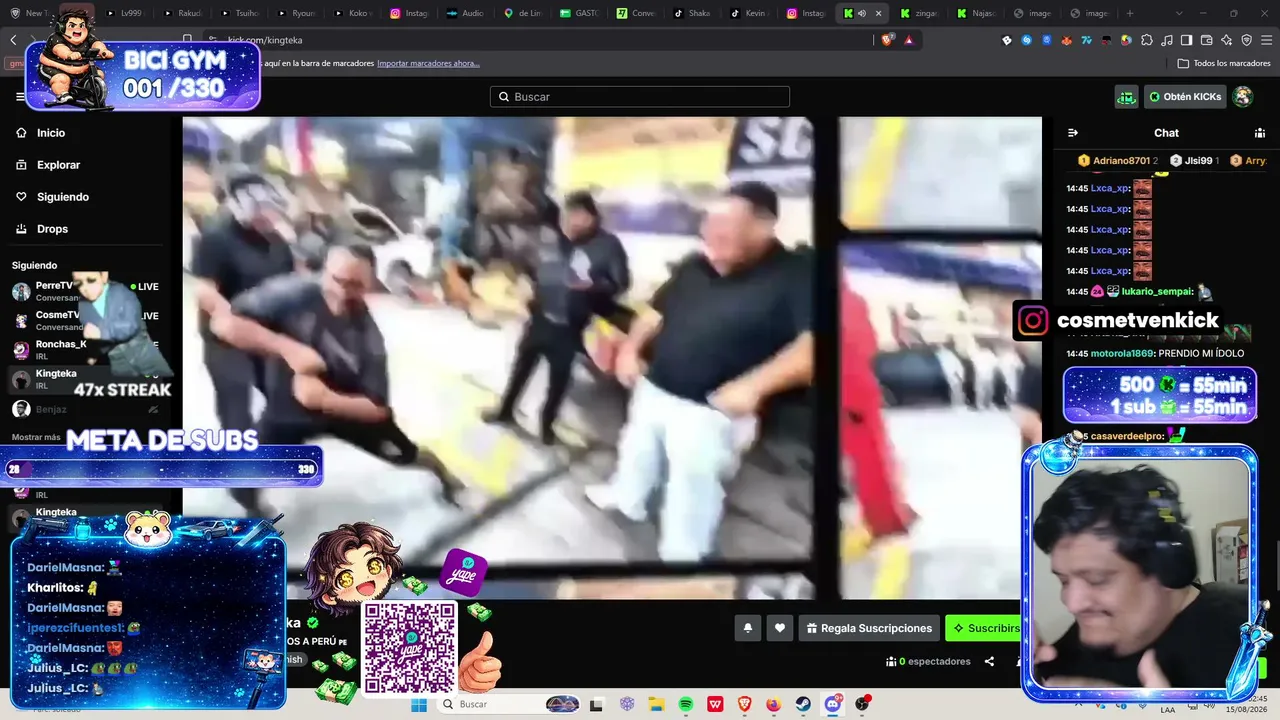
Task: Open the chat users list icon
Action: click(1260, 133)
